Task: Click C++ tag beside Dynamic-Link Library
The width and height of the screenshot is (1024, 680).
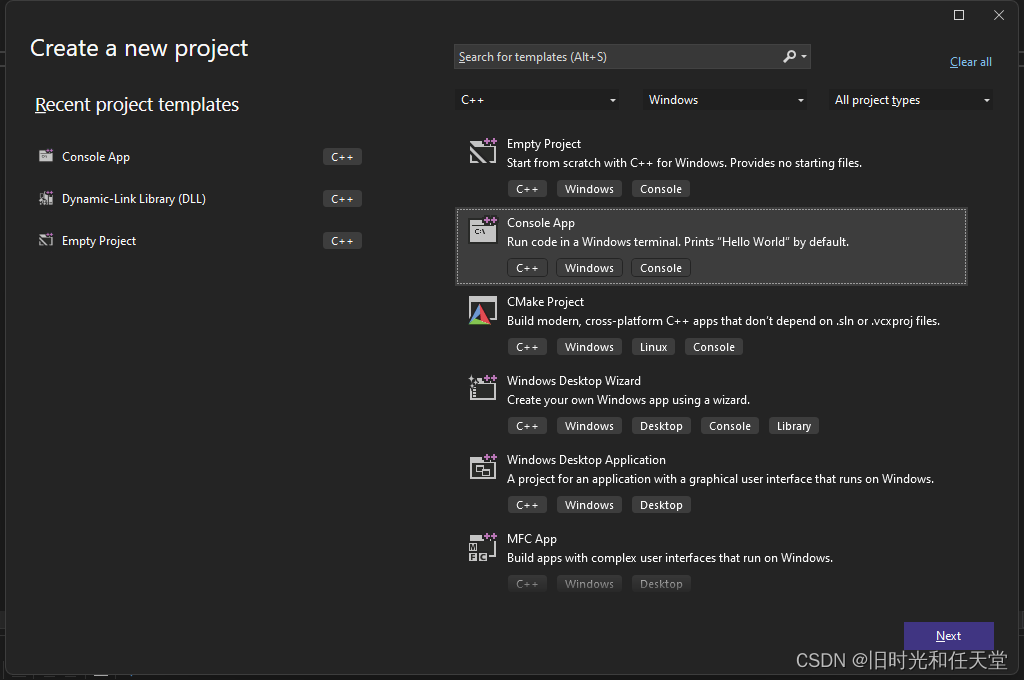Action: click(x=342, y=199)
